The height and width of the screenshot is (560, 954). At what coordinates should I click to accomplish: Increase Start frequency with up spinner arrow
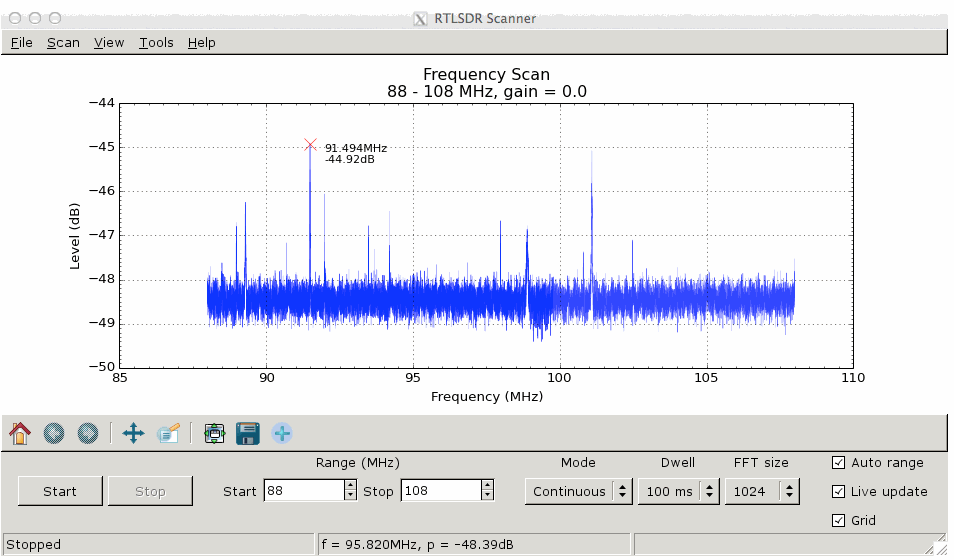coord(350,485)
